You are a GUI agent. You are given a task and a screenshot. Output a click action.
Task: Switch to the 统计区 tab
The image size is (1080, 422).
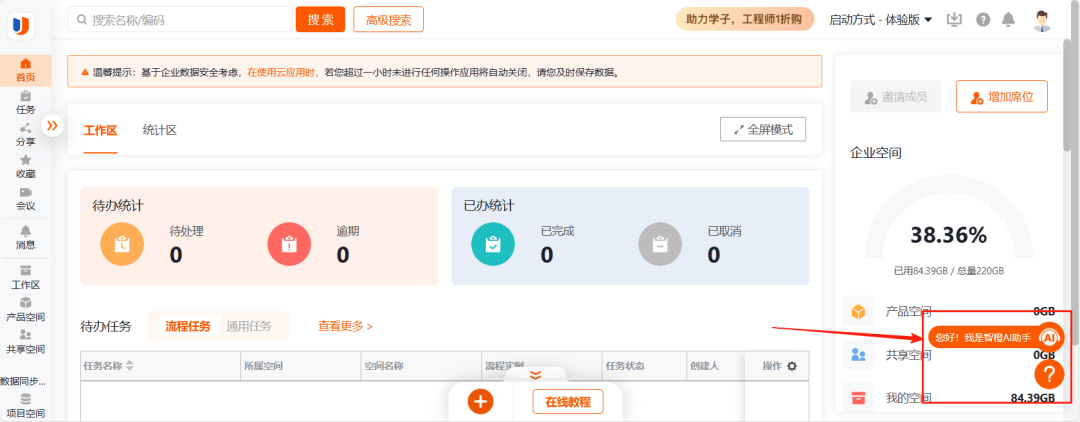[x=160, y=130]
